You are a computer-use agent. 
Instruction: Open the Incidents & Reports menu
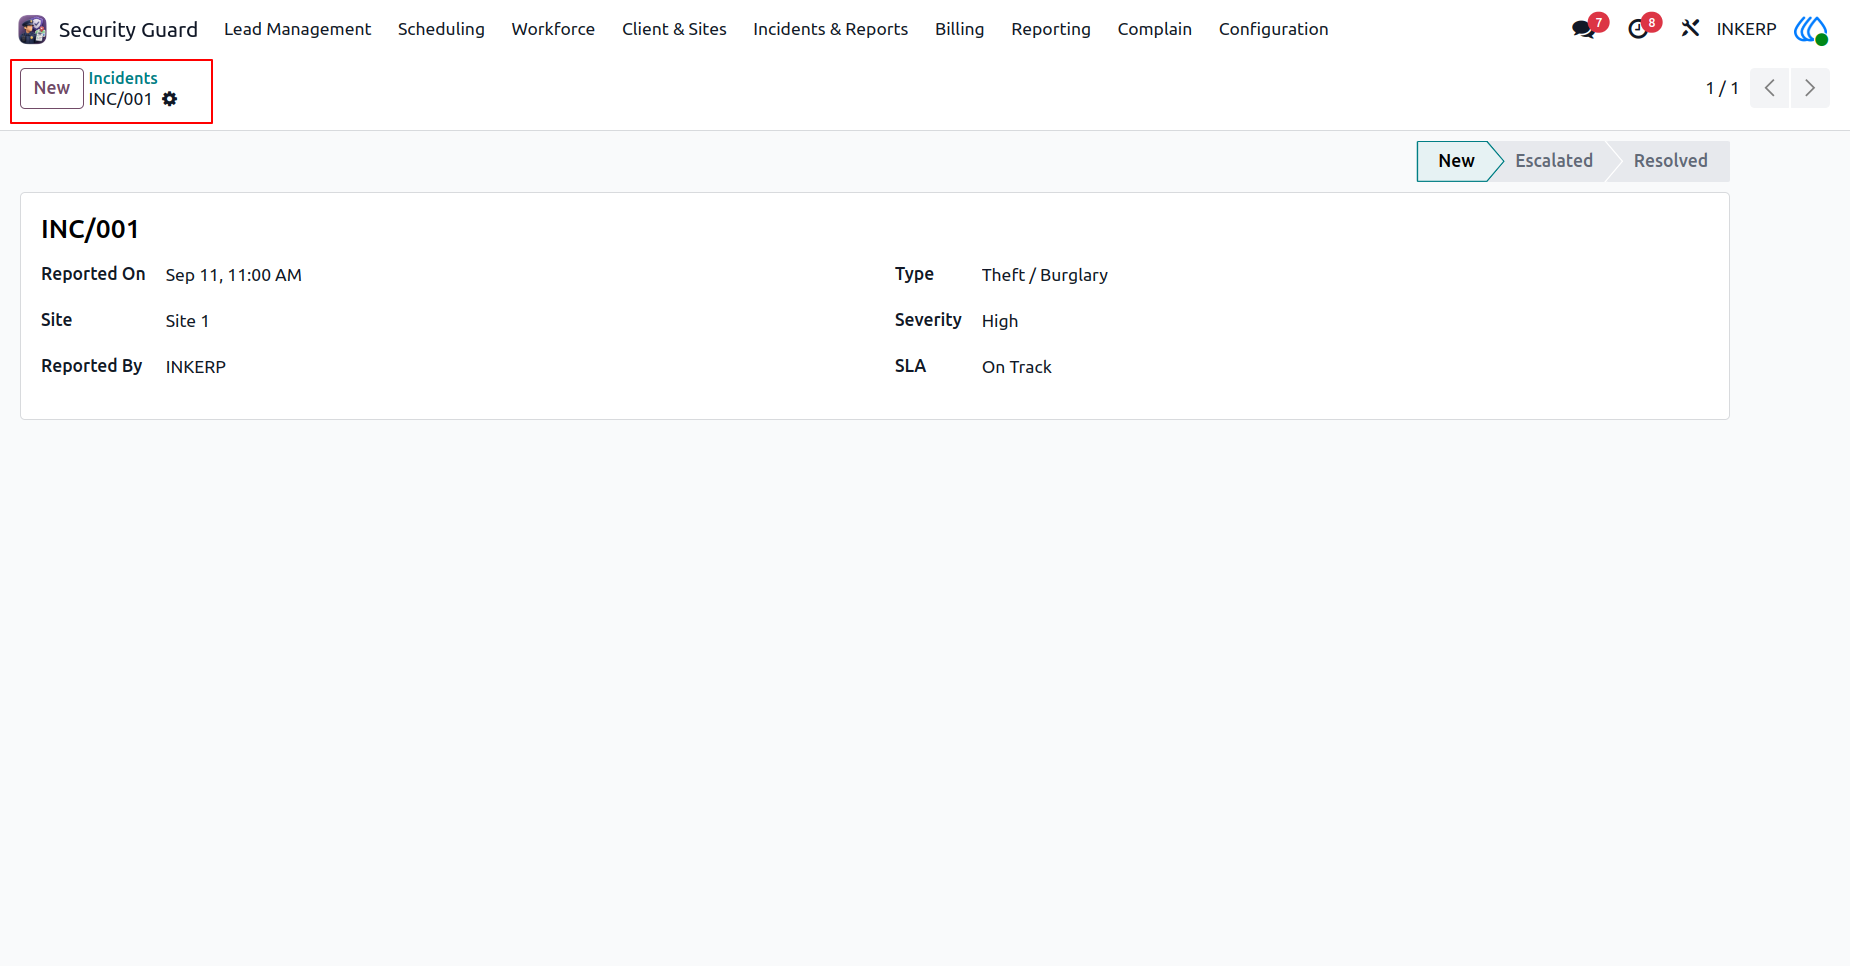tap(831, 29)
